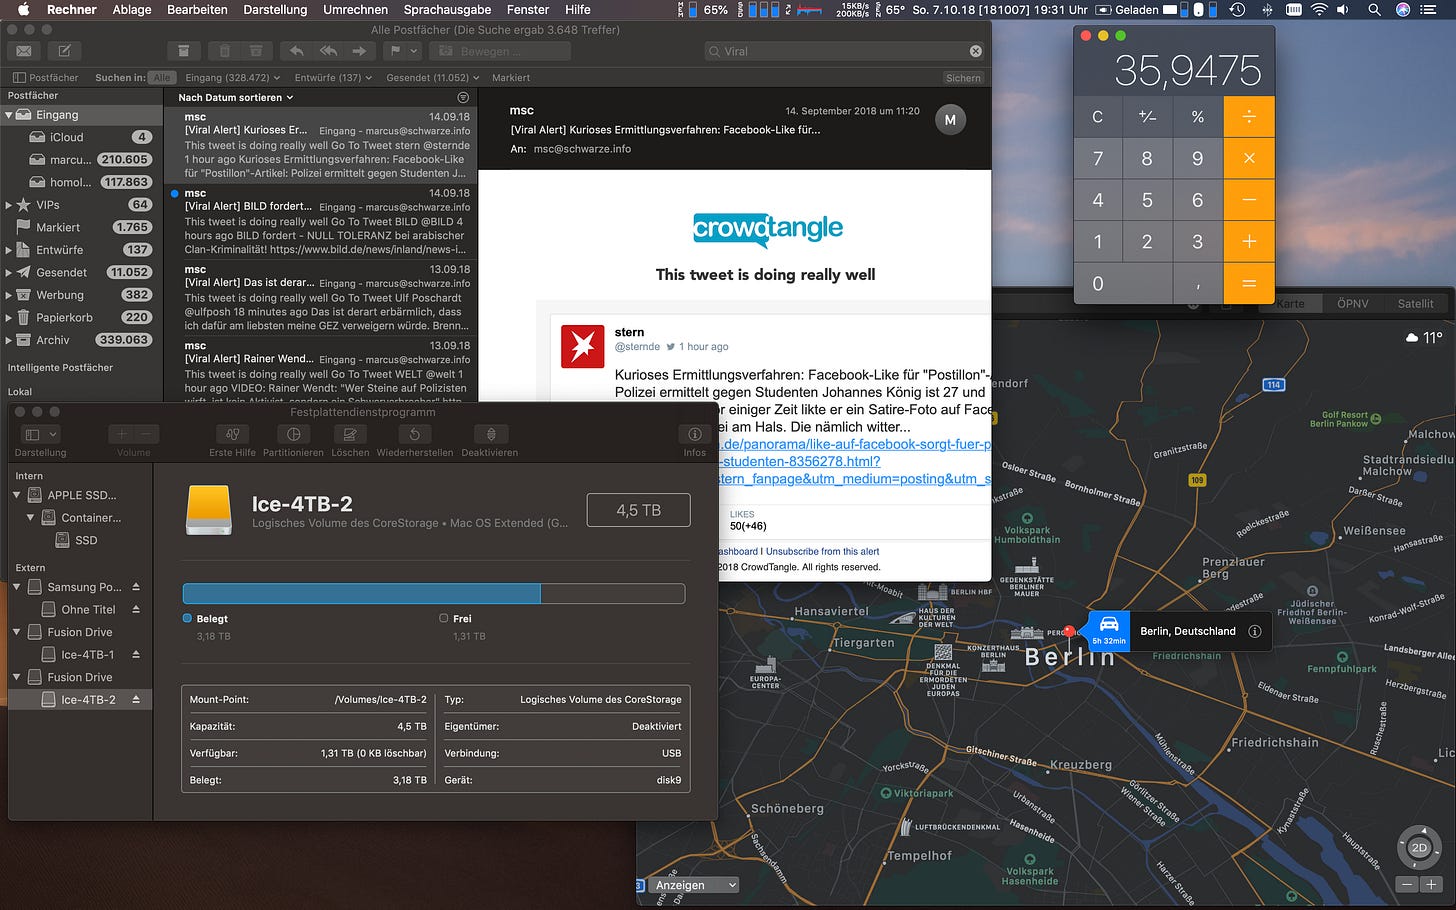Viewport: 1456px width, 910px height.
Task: Click the Unsubscribe from this alert link
Action: (x=822, y=551)
